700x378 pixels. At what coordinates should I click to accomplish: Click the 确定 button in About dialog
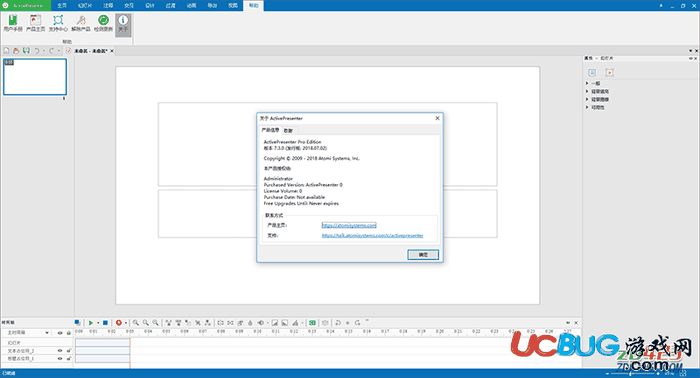tap(423, 254)
